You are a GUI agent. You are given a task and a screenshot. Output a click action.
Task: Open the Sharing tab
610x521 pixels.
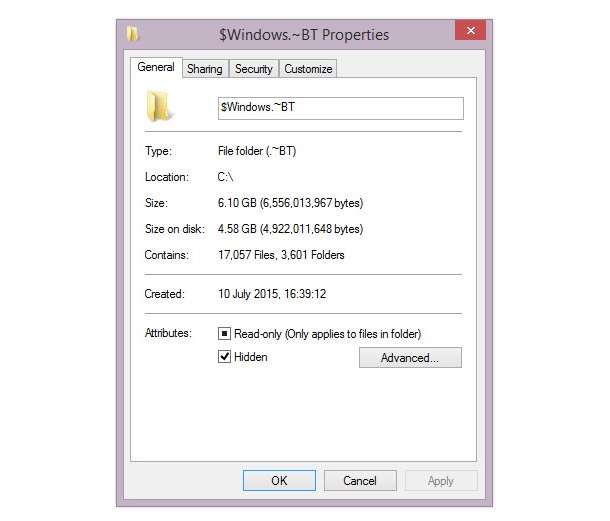(x=205, y=69)
